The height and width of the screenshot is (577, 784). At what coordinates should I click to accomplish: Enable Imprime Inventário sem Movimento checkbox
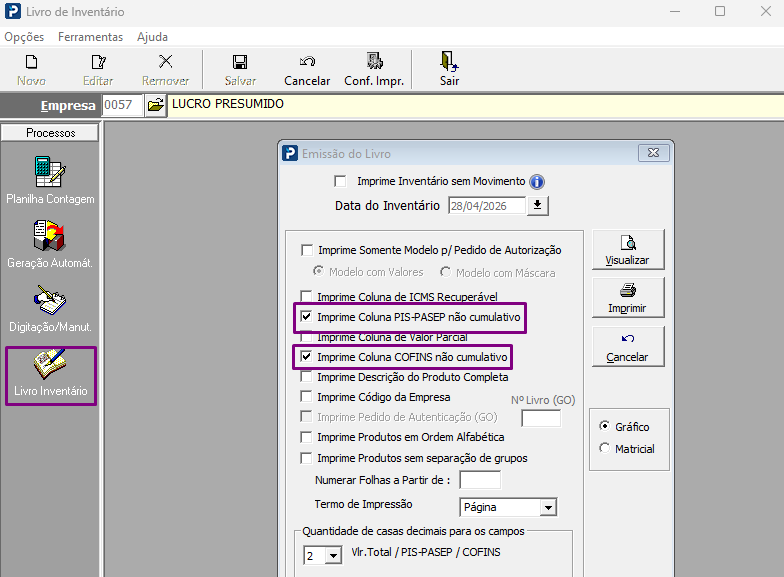[x=340, y=181]
